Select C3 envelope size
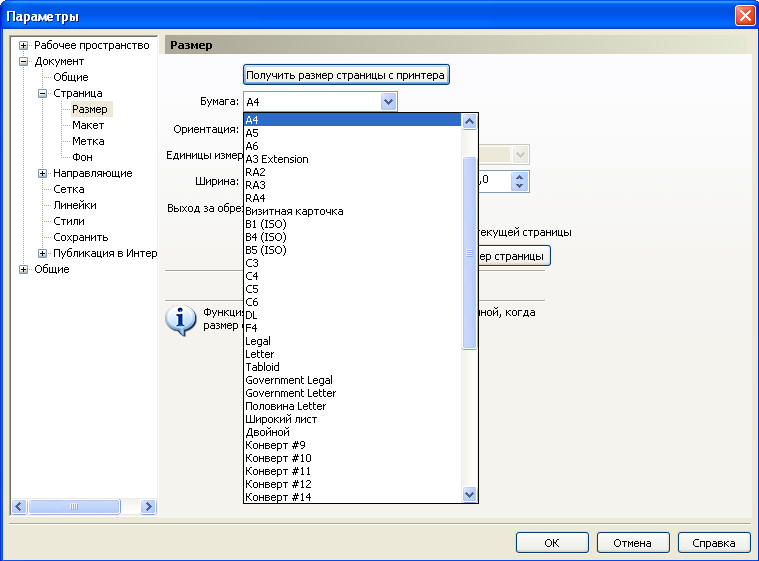Image resolution: width=759 pixels, height=561 pixels. pos(352,263)
